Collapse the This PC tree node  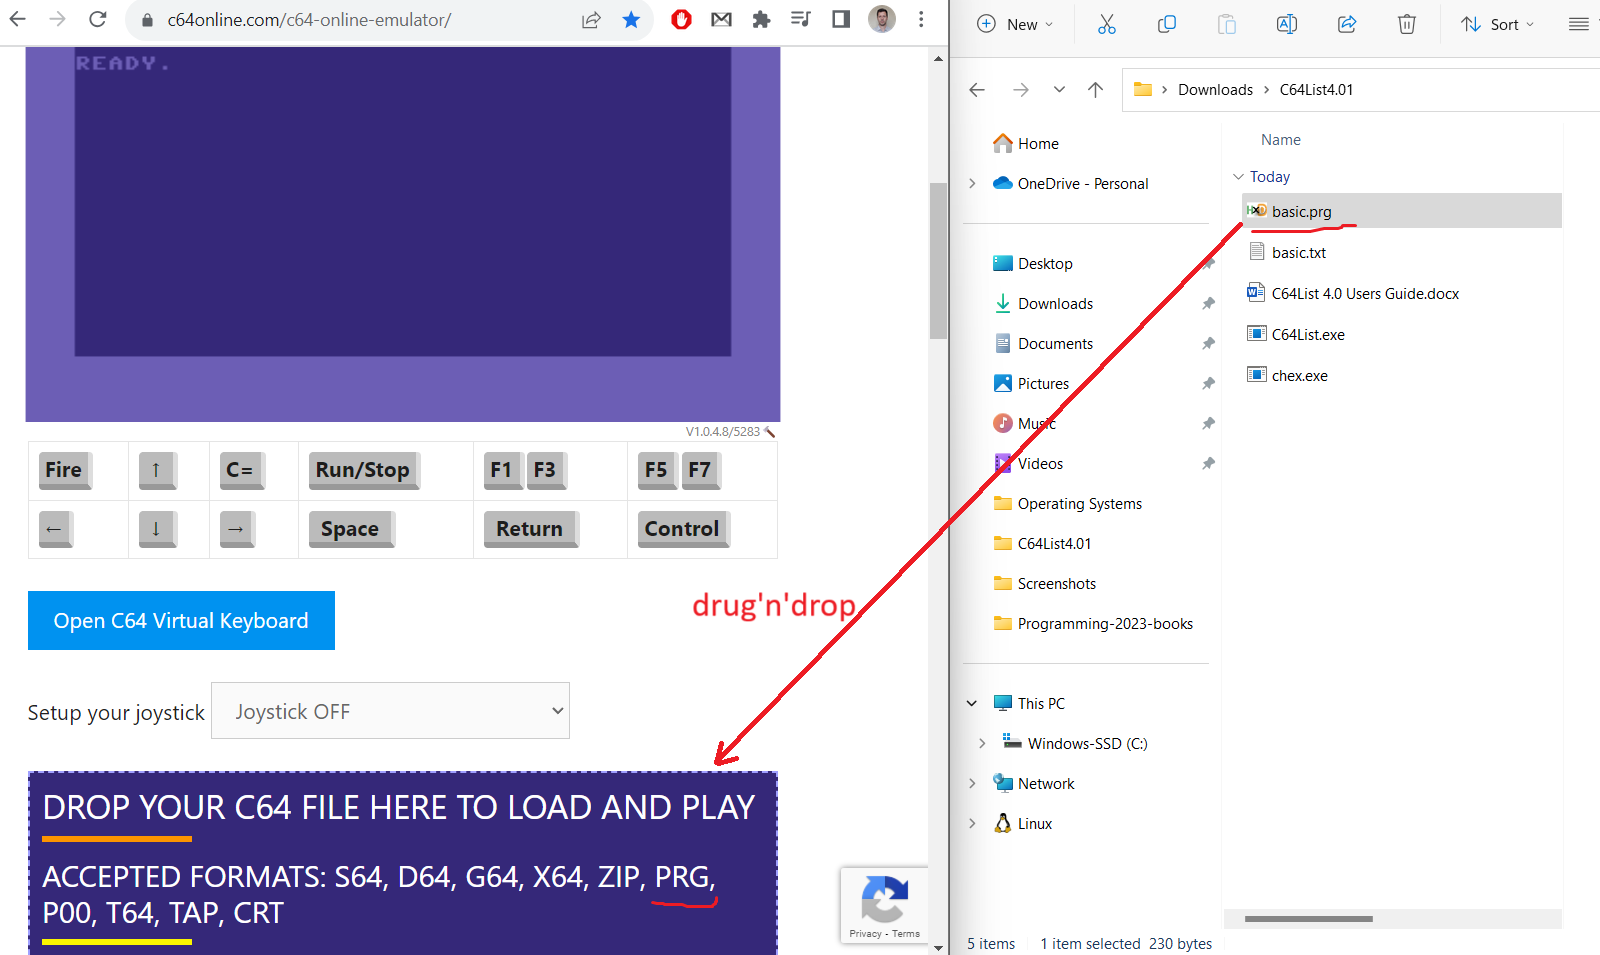[x=972, y=703]
